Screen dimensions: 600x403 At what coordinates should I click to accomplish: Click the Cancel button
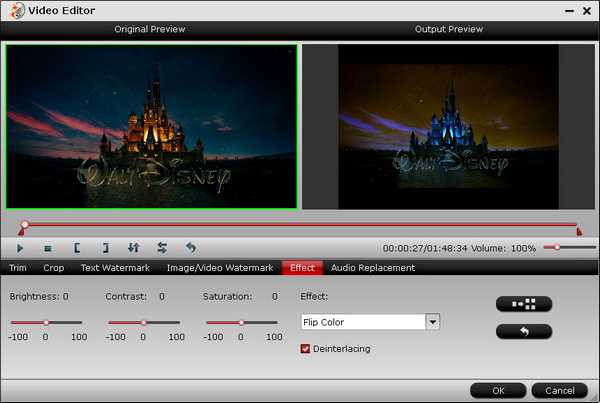point(559,391)
